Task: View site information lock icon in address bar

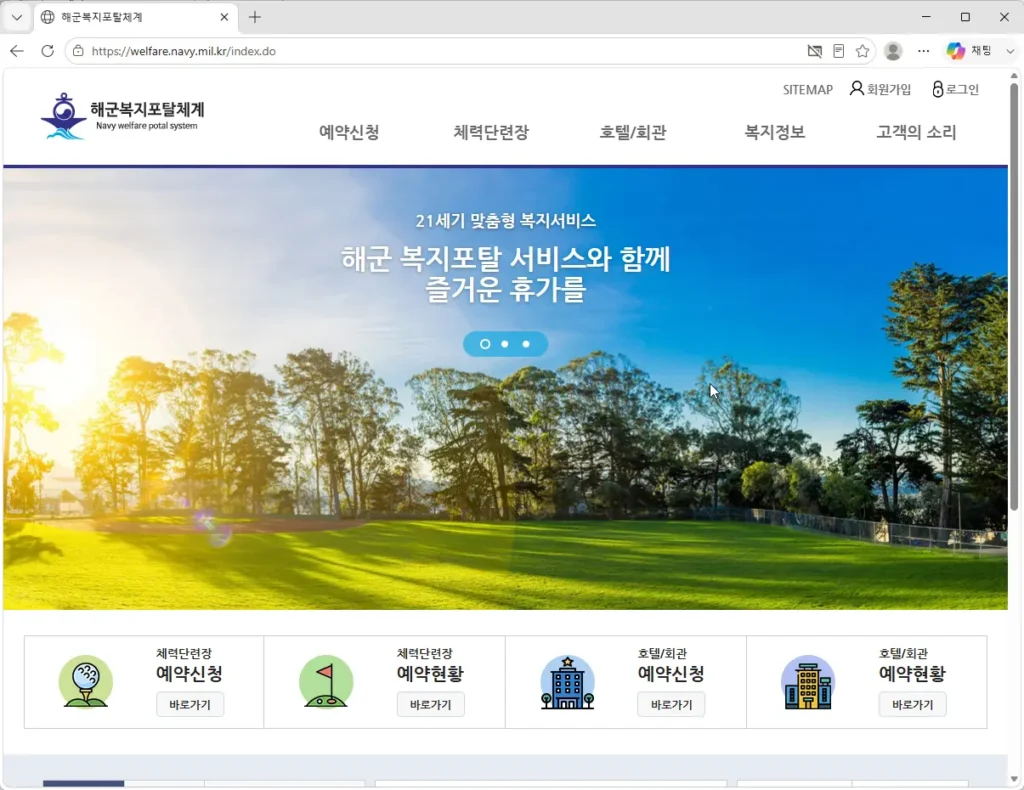Action: click(x=78, y=51)
